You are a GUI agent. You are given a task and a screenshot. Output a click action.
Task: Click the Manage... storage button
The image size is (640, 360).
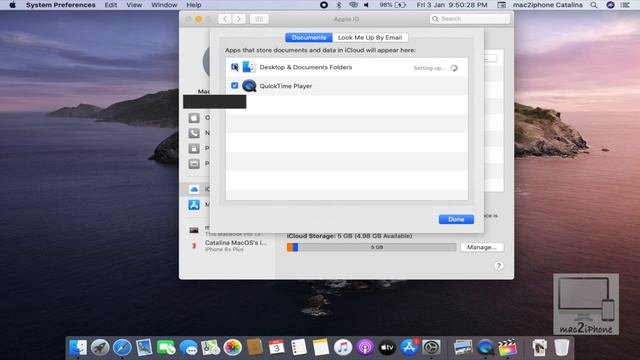[482, 247]
